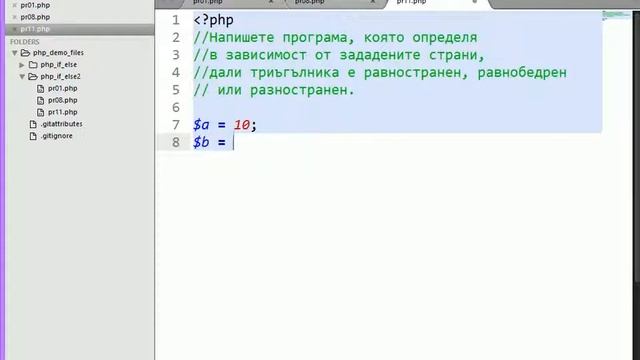Viewport: 640px width, 360px height.
Task: Close pr11.php in open files list
Action: point(15,29)
